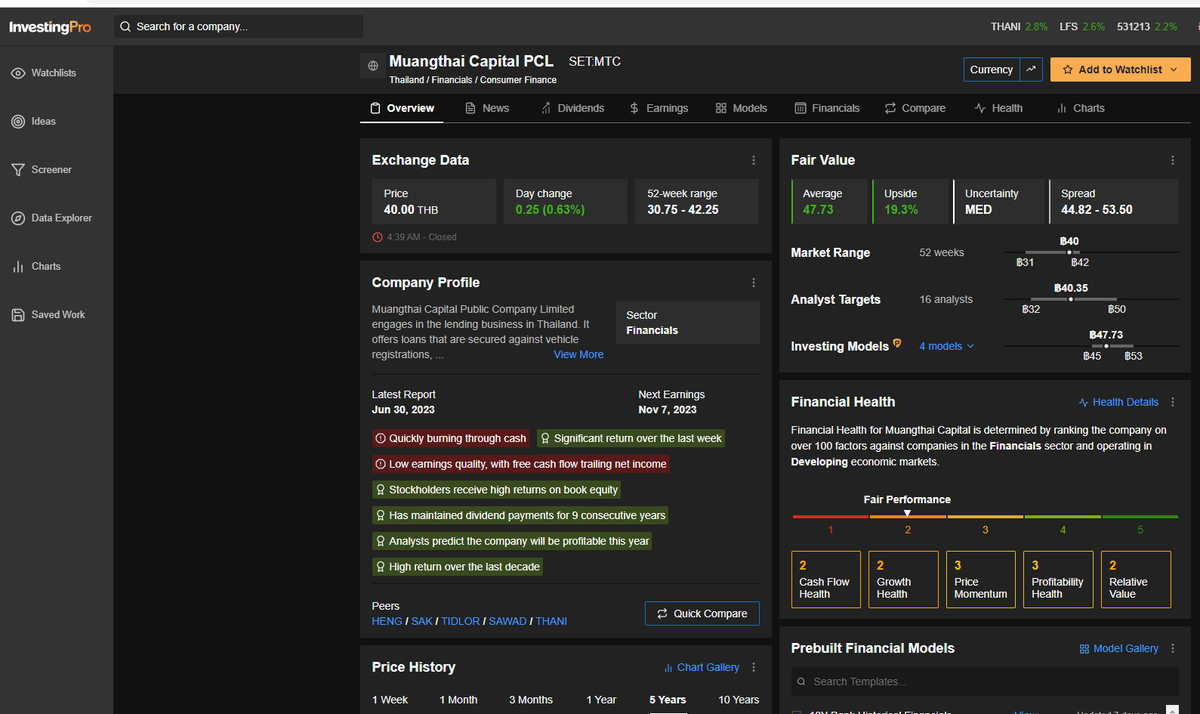Open Exchange Data three-dot menu
Viewport: 1200px width, 714px height.
point(753,160)
